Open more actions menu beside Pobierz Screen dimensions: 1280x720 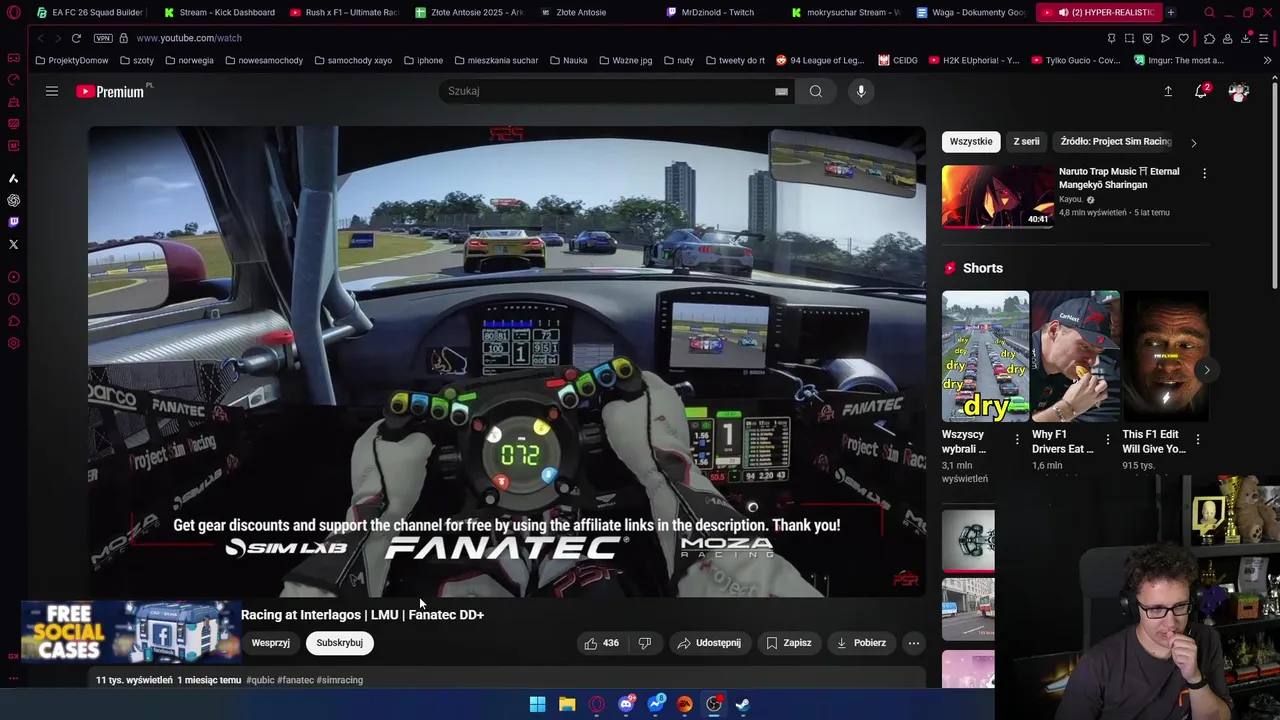[913, 643]
